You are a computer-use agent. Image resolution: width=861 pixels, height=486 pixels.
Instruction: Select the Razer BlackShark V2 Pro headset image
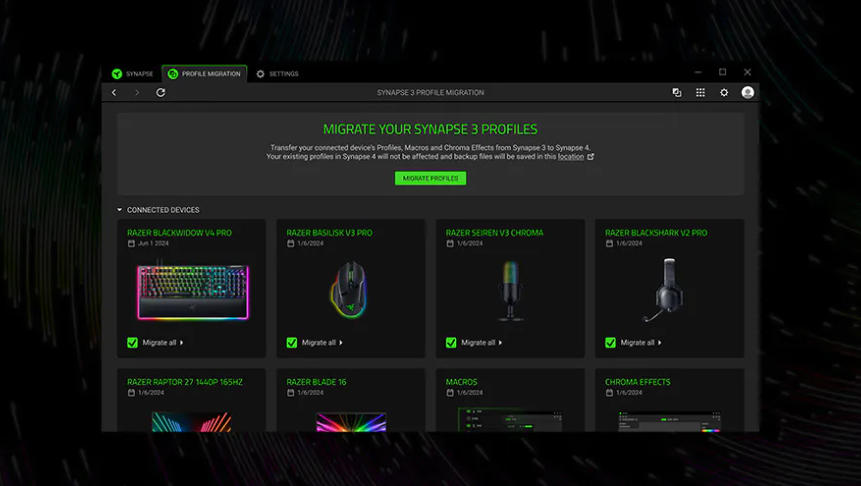point(669,291)
